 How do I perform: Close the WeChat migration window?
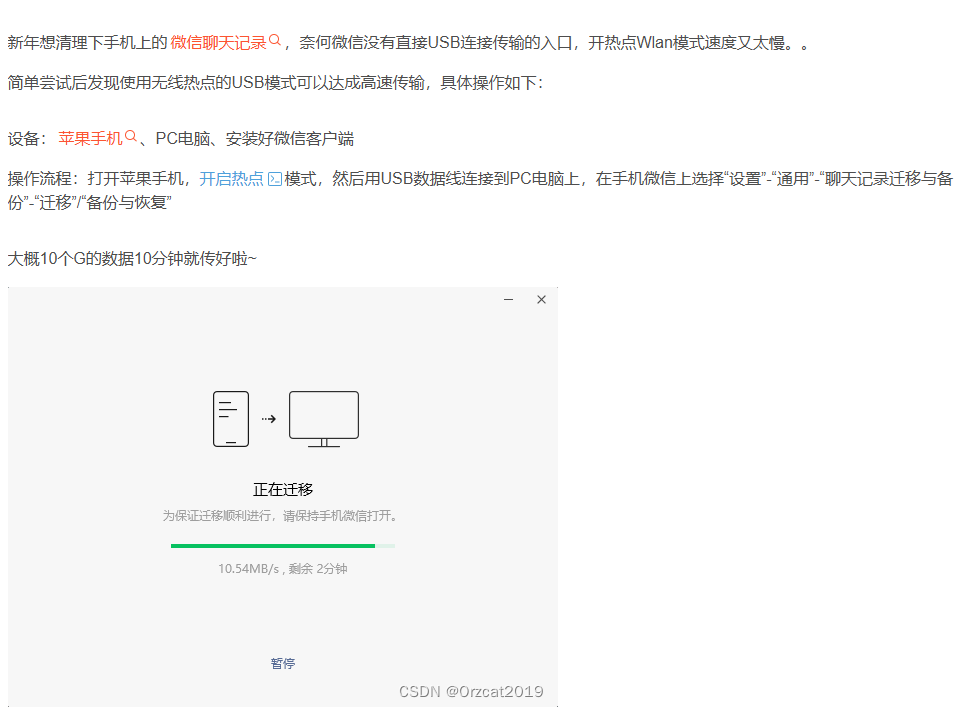tap(541, 299)
